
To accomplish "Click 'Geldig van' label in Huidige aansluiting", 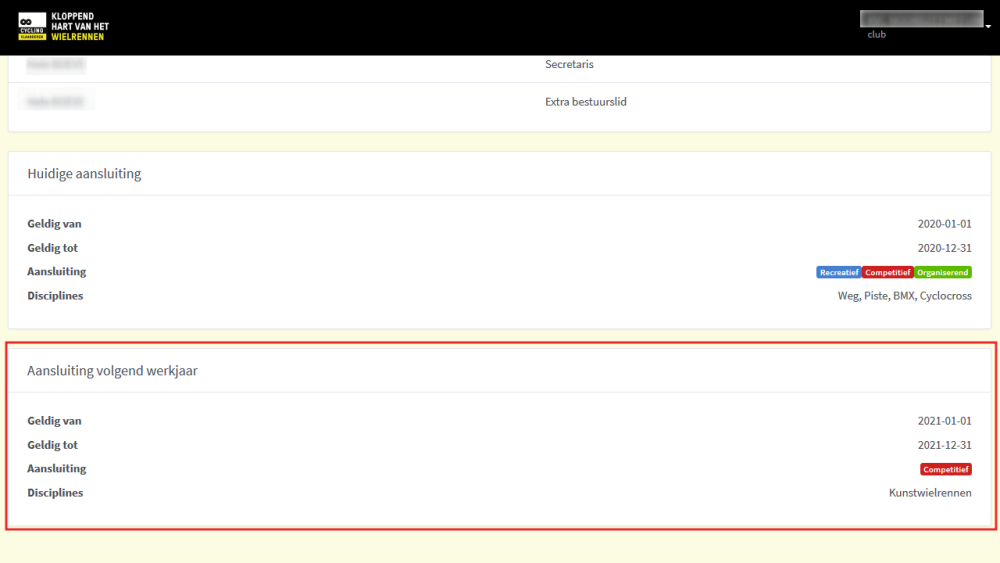I will click(x=54, y=224).
